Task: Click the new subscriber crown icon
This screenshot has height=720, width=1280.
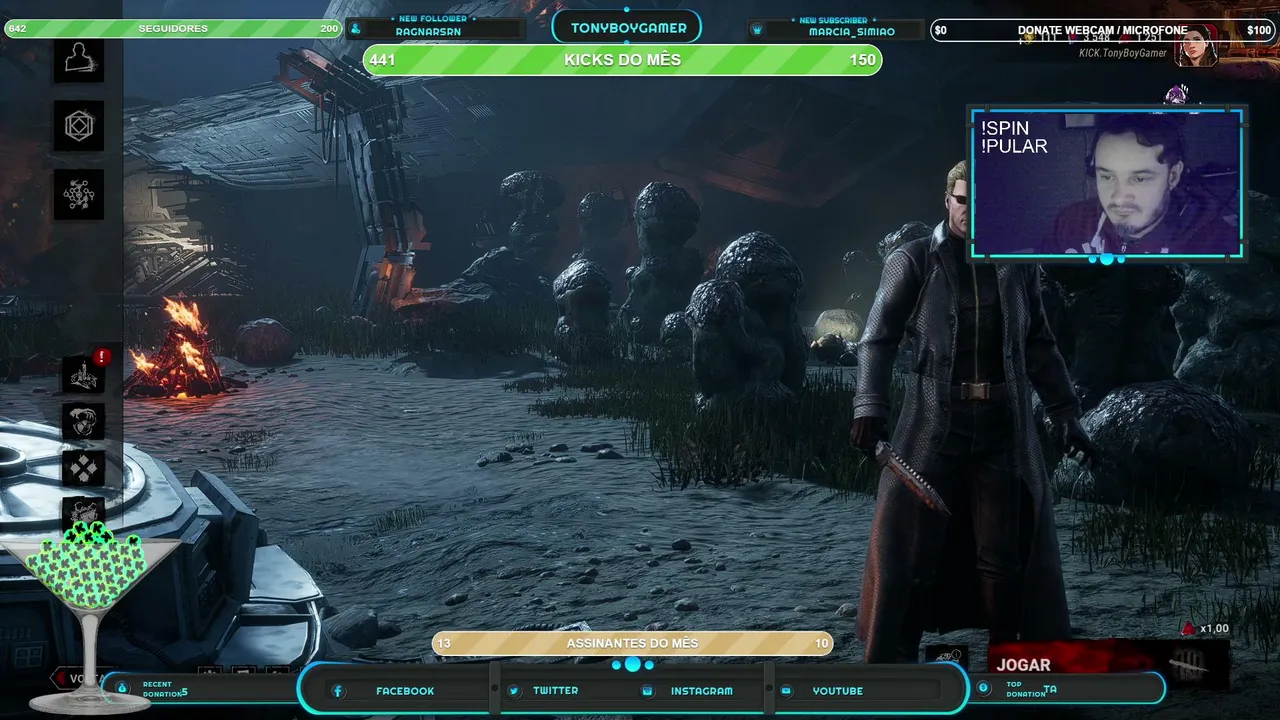Action: (757, 29)
